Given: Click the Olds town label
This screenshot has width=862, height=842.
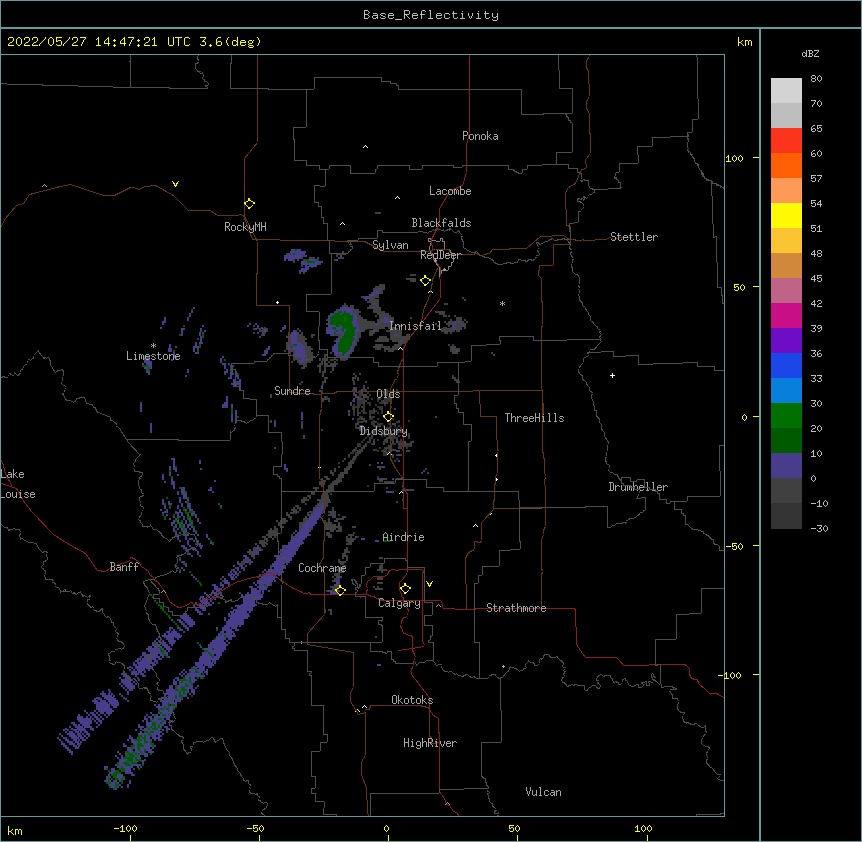Looking at the screenshot, I should tap(388, 394).
